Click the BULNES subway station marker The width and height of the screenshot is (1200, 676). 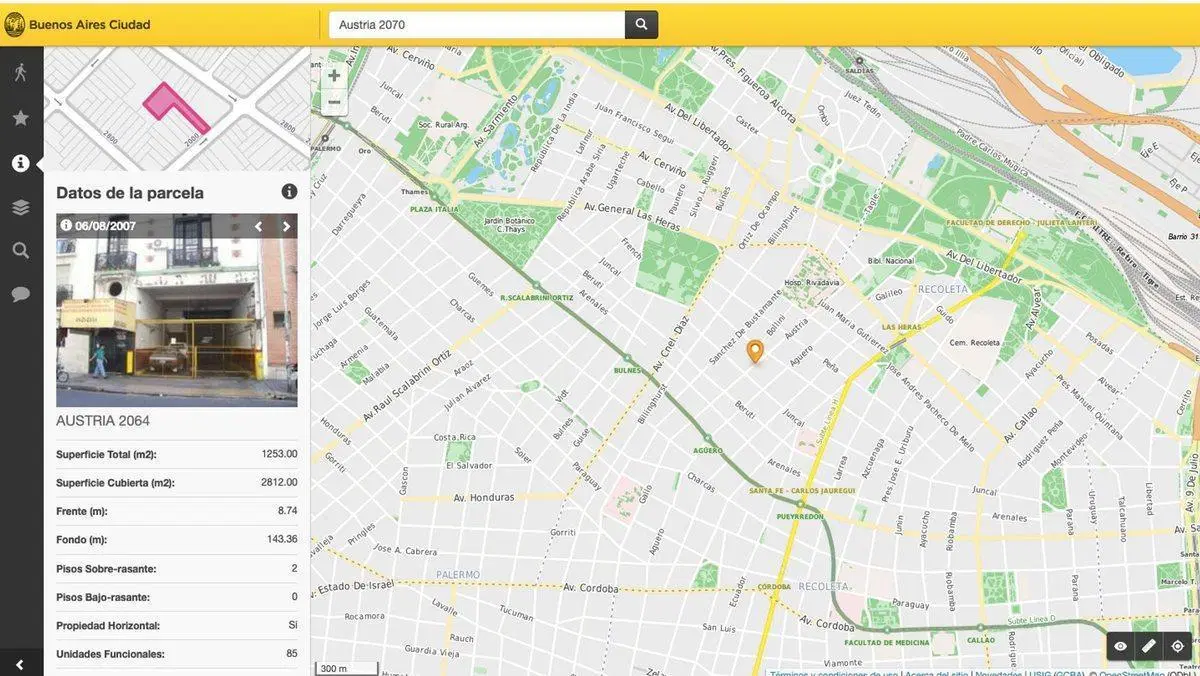coord(627,358)
